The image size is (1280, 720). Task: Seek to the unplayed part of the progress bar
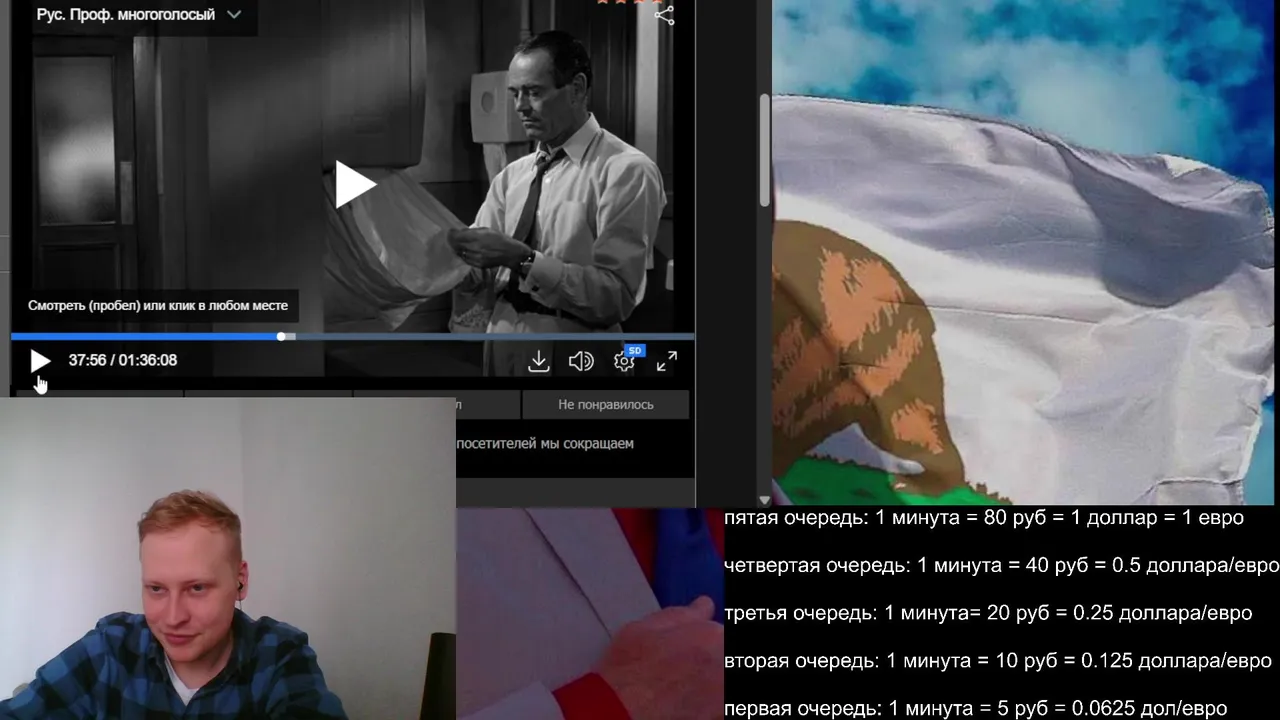click(494, 337)
